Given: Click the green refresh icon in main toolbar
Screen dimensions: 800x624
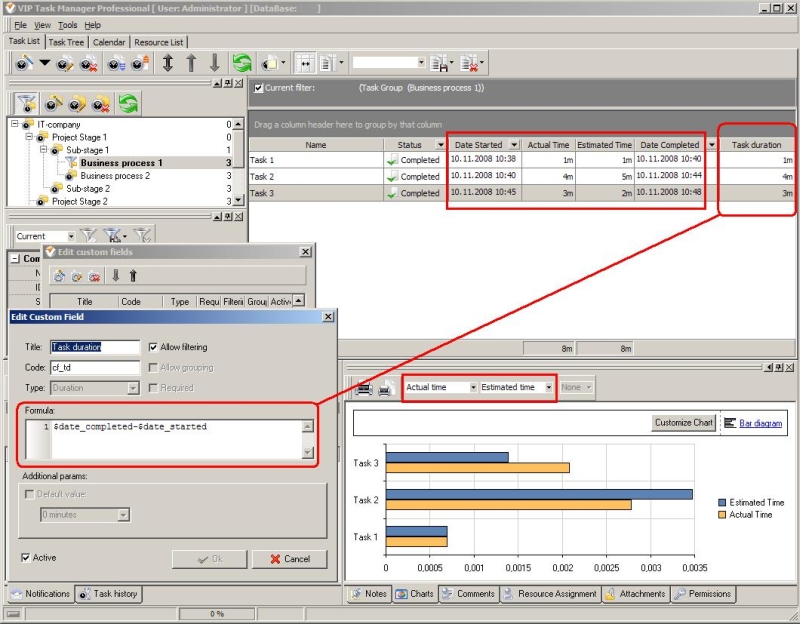Looking at the screenshot, I should click(242, 63).
